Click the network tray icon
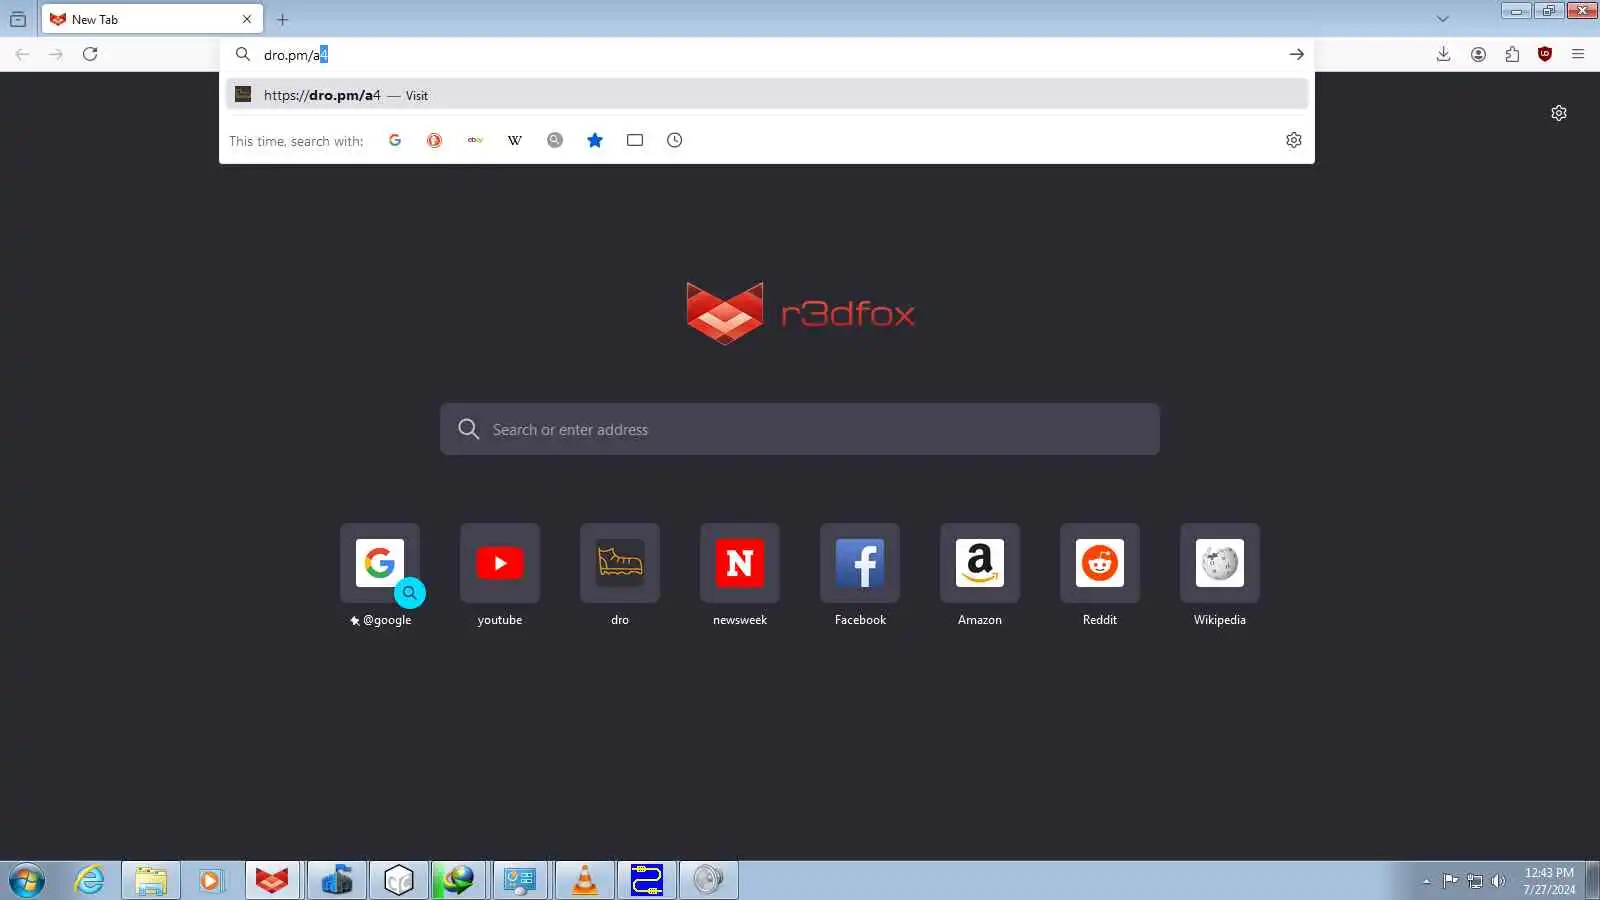This screenshot has width=1600, height=900. click(x=1474, y=881)
